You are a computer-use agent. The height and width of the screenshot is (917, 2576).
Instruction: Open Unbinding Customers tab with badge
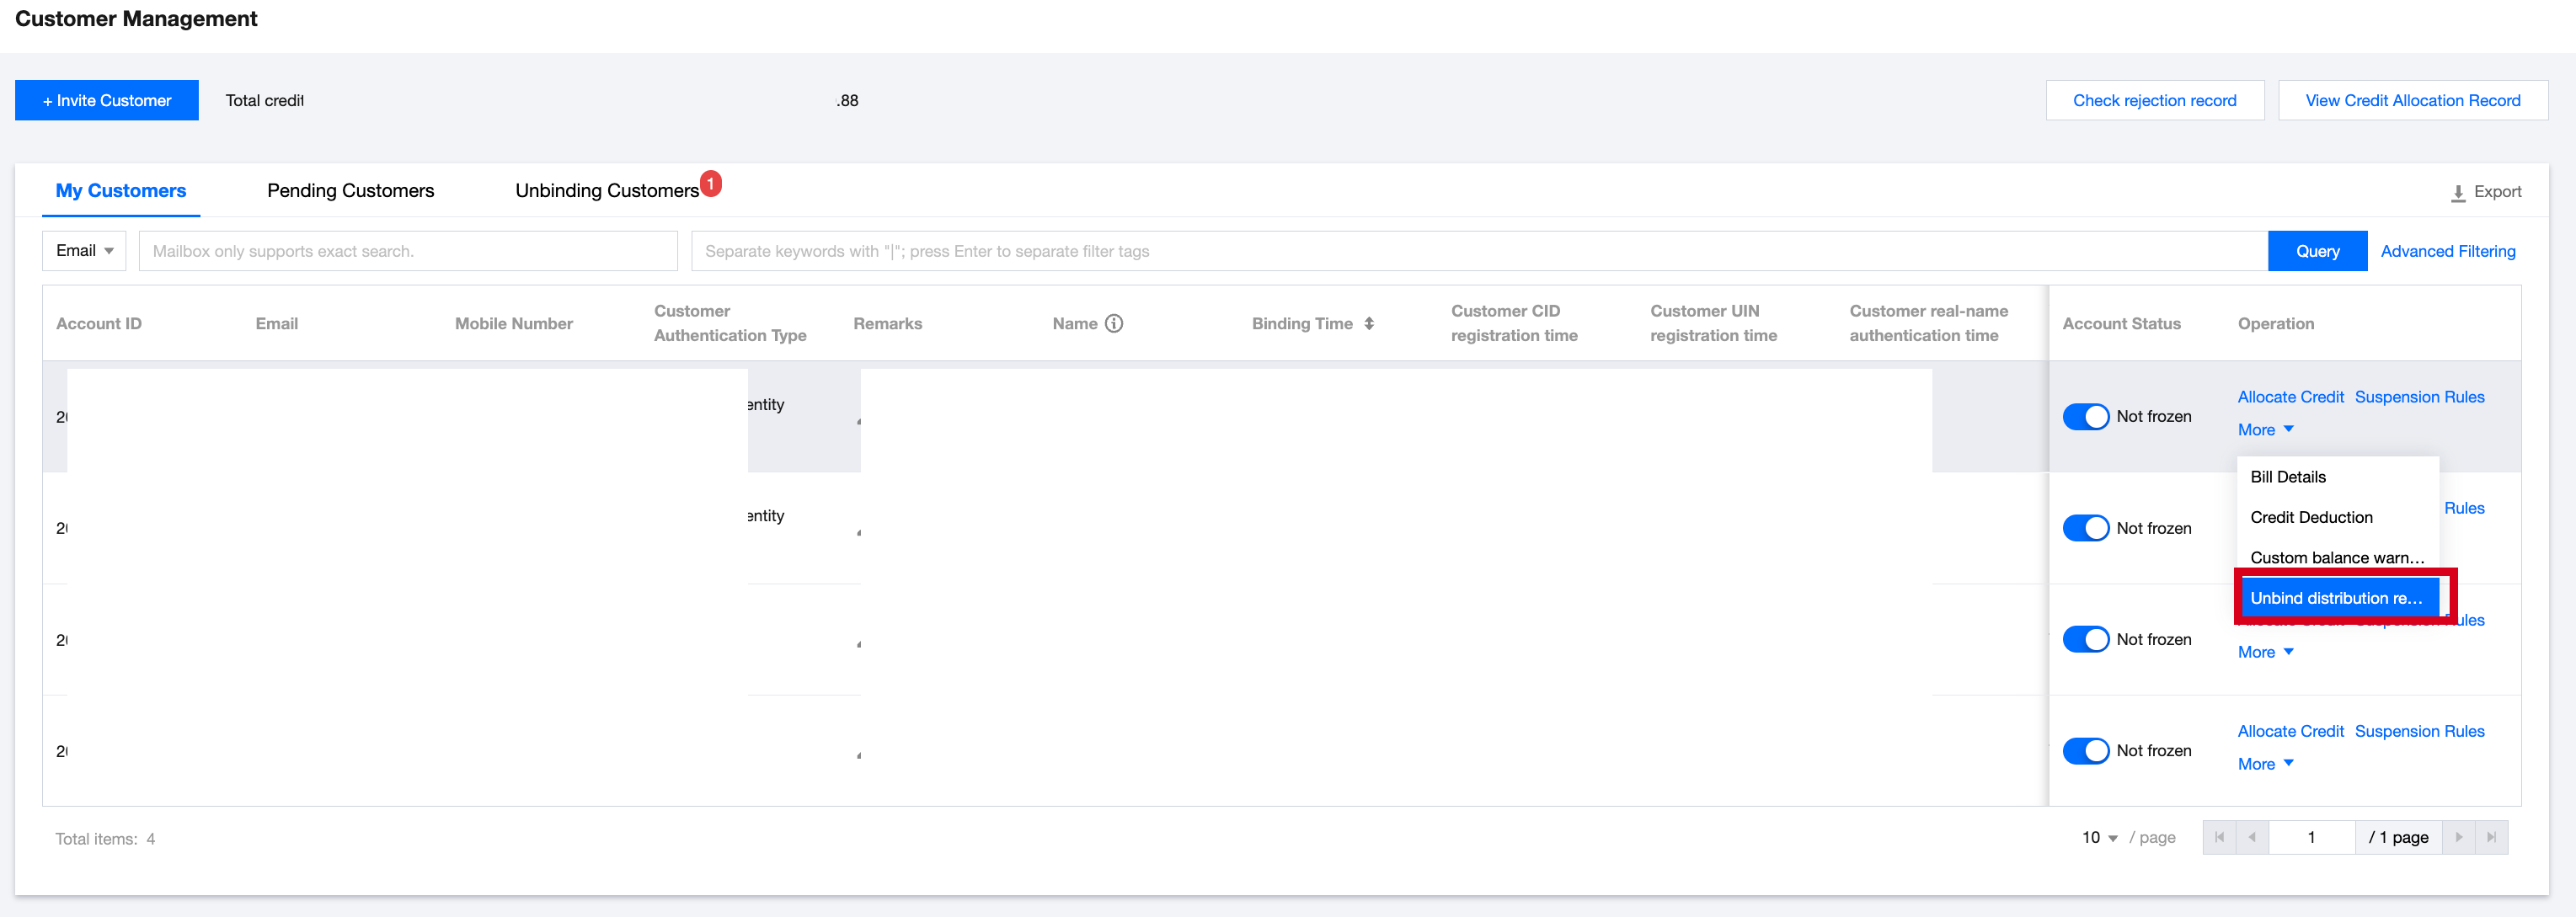click(607, 191)
